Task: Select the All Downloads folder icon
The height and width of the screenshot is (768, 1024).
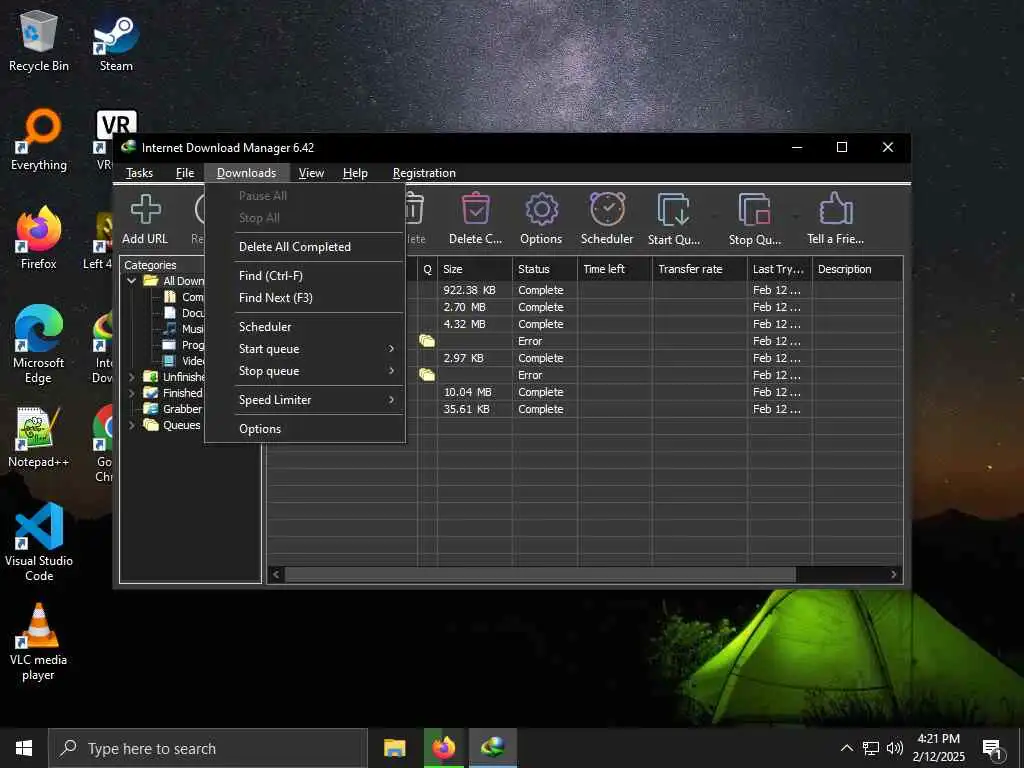Action: click(151, 281)
